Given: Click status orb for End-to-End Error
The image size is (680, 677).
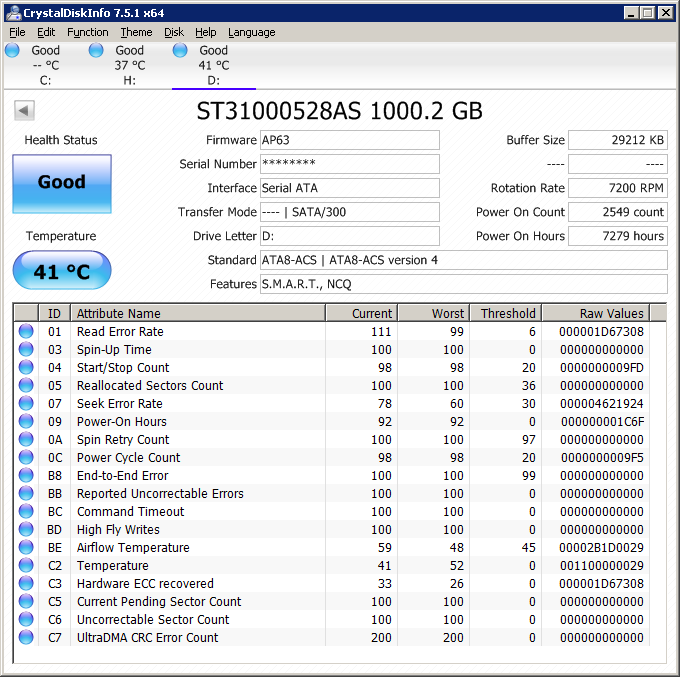Looking at the screenshot, I should point(26,475).
